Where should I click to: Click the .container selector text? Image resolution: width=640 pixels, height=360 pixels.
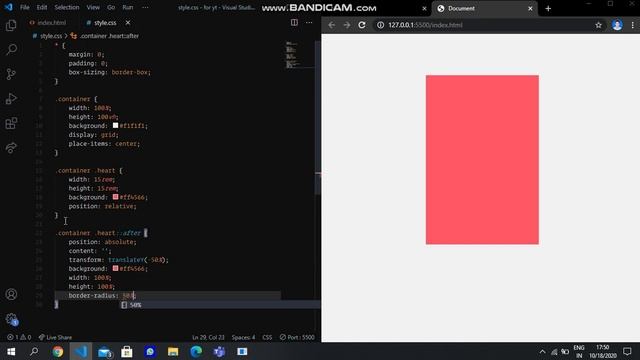tap(73, 99)
